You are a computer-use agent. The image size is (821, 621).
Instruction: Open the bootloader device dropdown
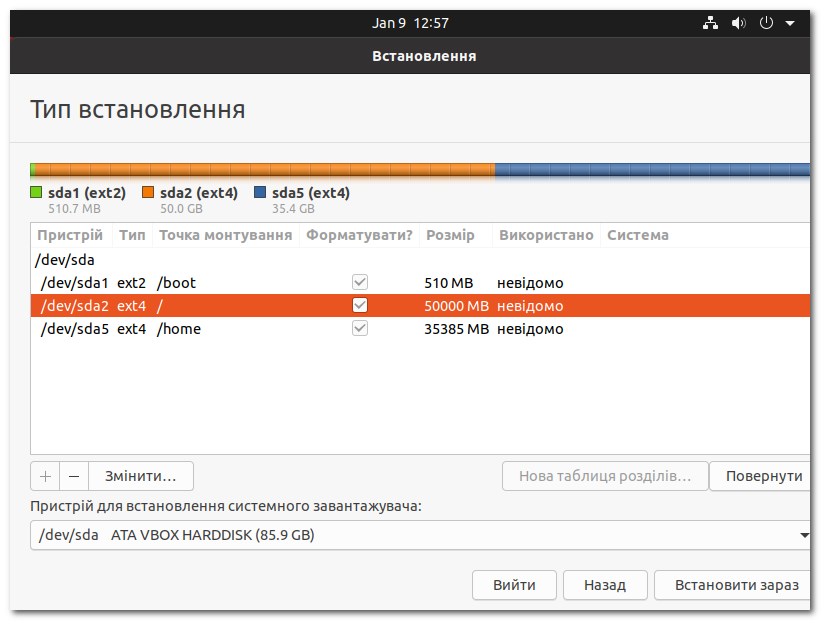[422, 535]
